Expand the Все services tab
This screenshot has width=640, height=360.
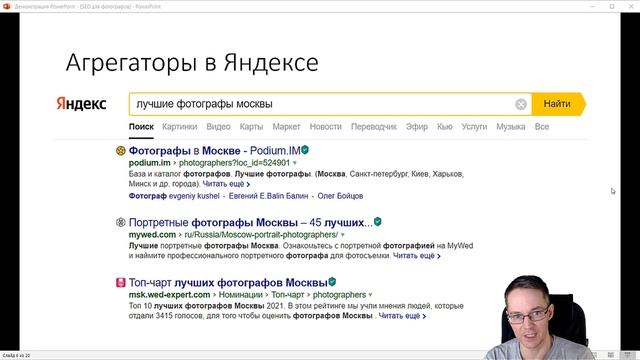click(542, 127)
